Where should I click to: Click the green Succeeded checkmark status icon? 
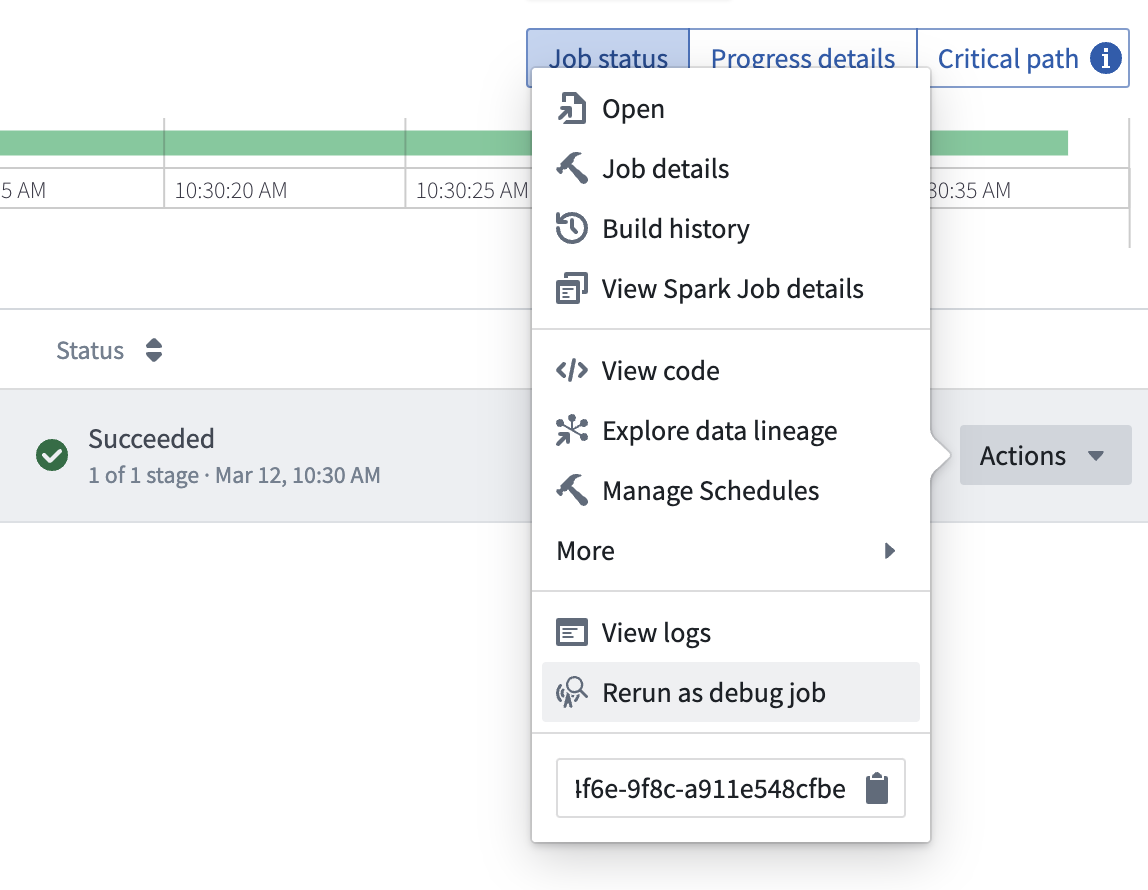(52, 455)
